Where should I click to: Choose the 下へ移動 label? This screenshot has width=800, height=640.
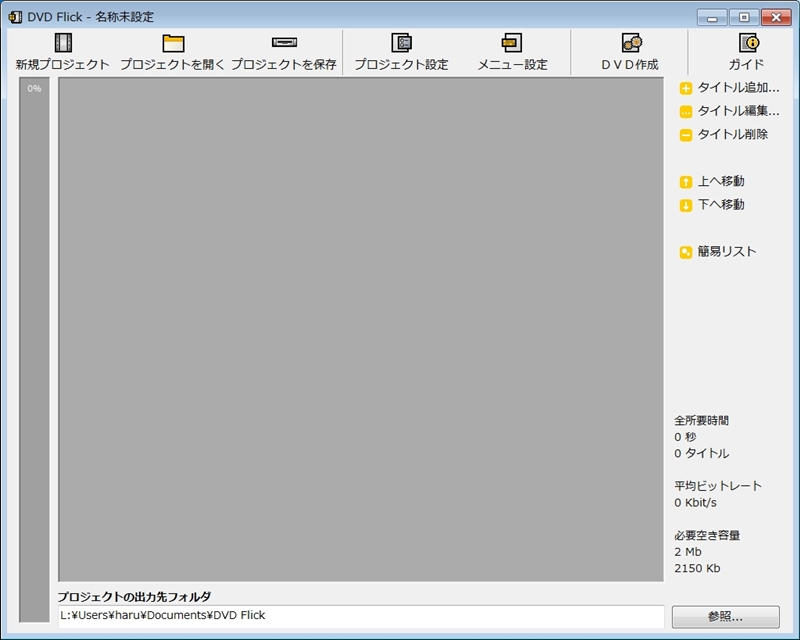click(x=721, y=205)
